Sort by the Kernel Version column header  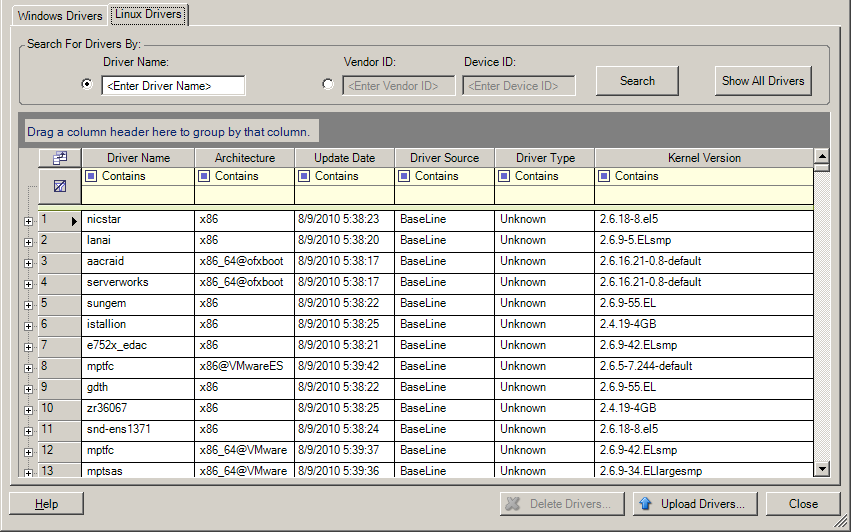pyautogui.click(x=704, y=158)
